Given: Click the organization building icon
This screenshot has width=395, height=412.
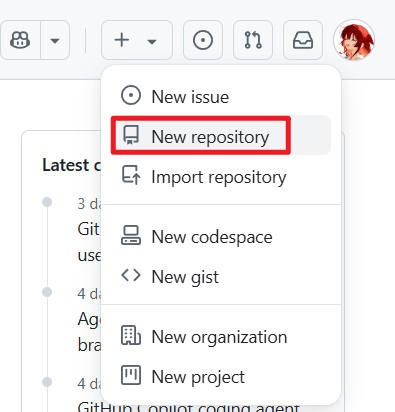Looking at the screenshot, I should tap(131, 335).
